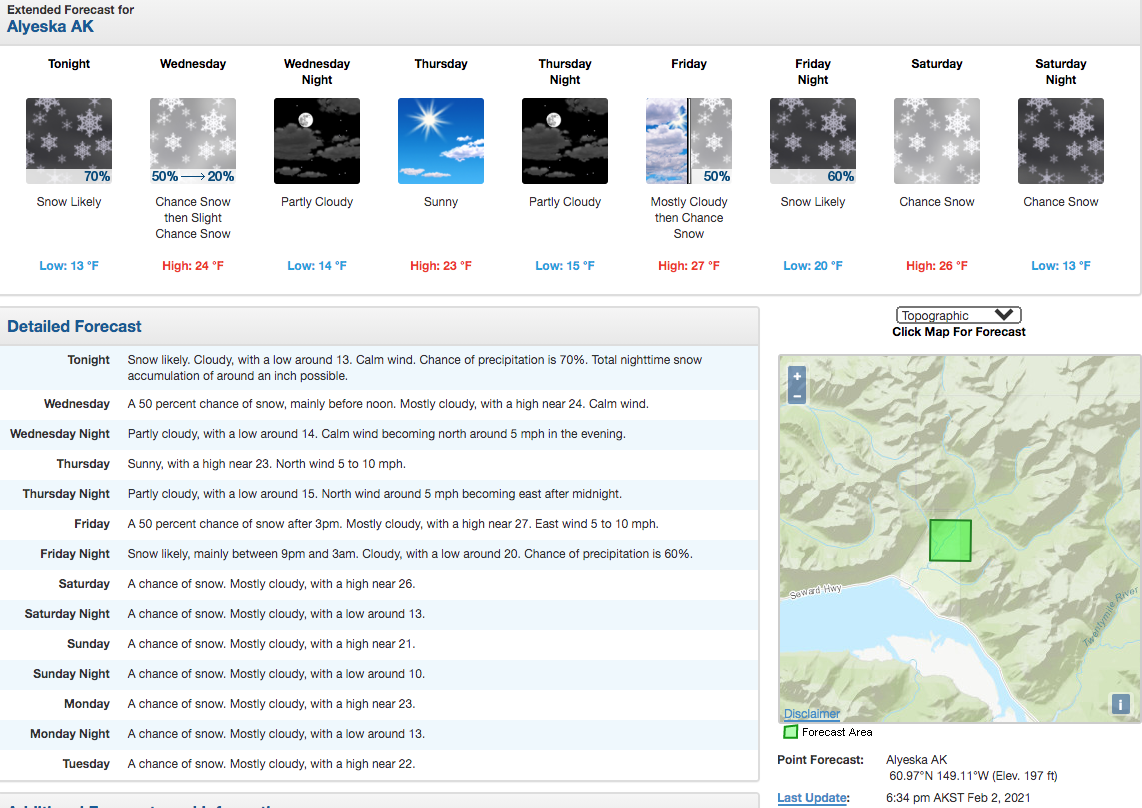Click the Saturday detailed forecast label
Viewport: 1142px width, 808px height.
click(84, 584)
